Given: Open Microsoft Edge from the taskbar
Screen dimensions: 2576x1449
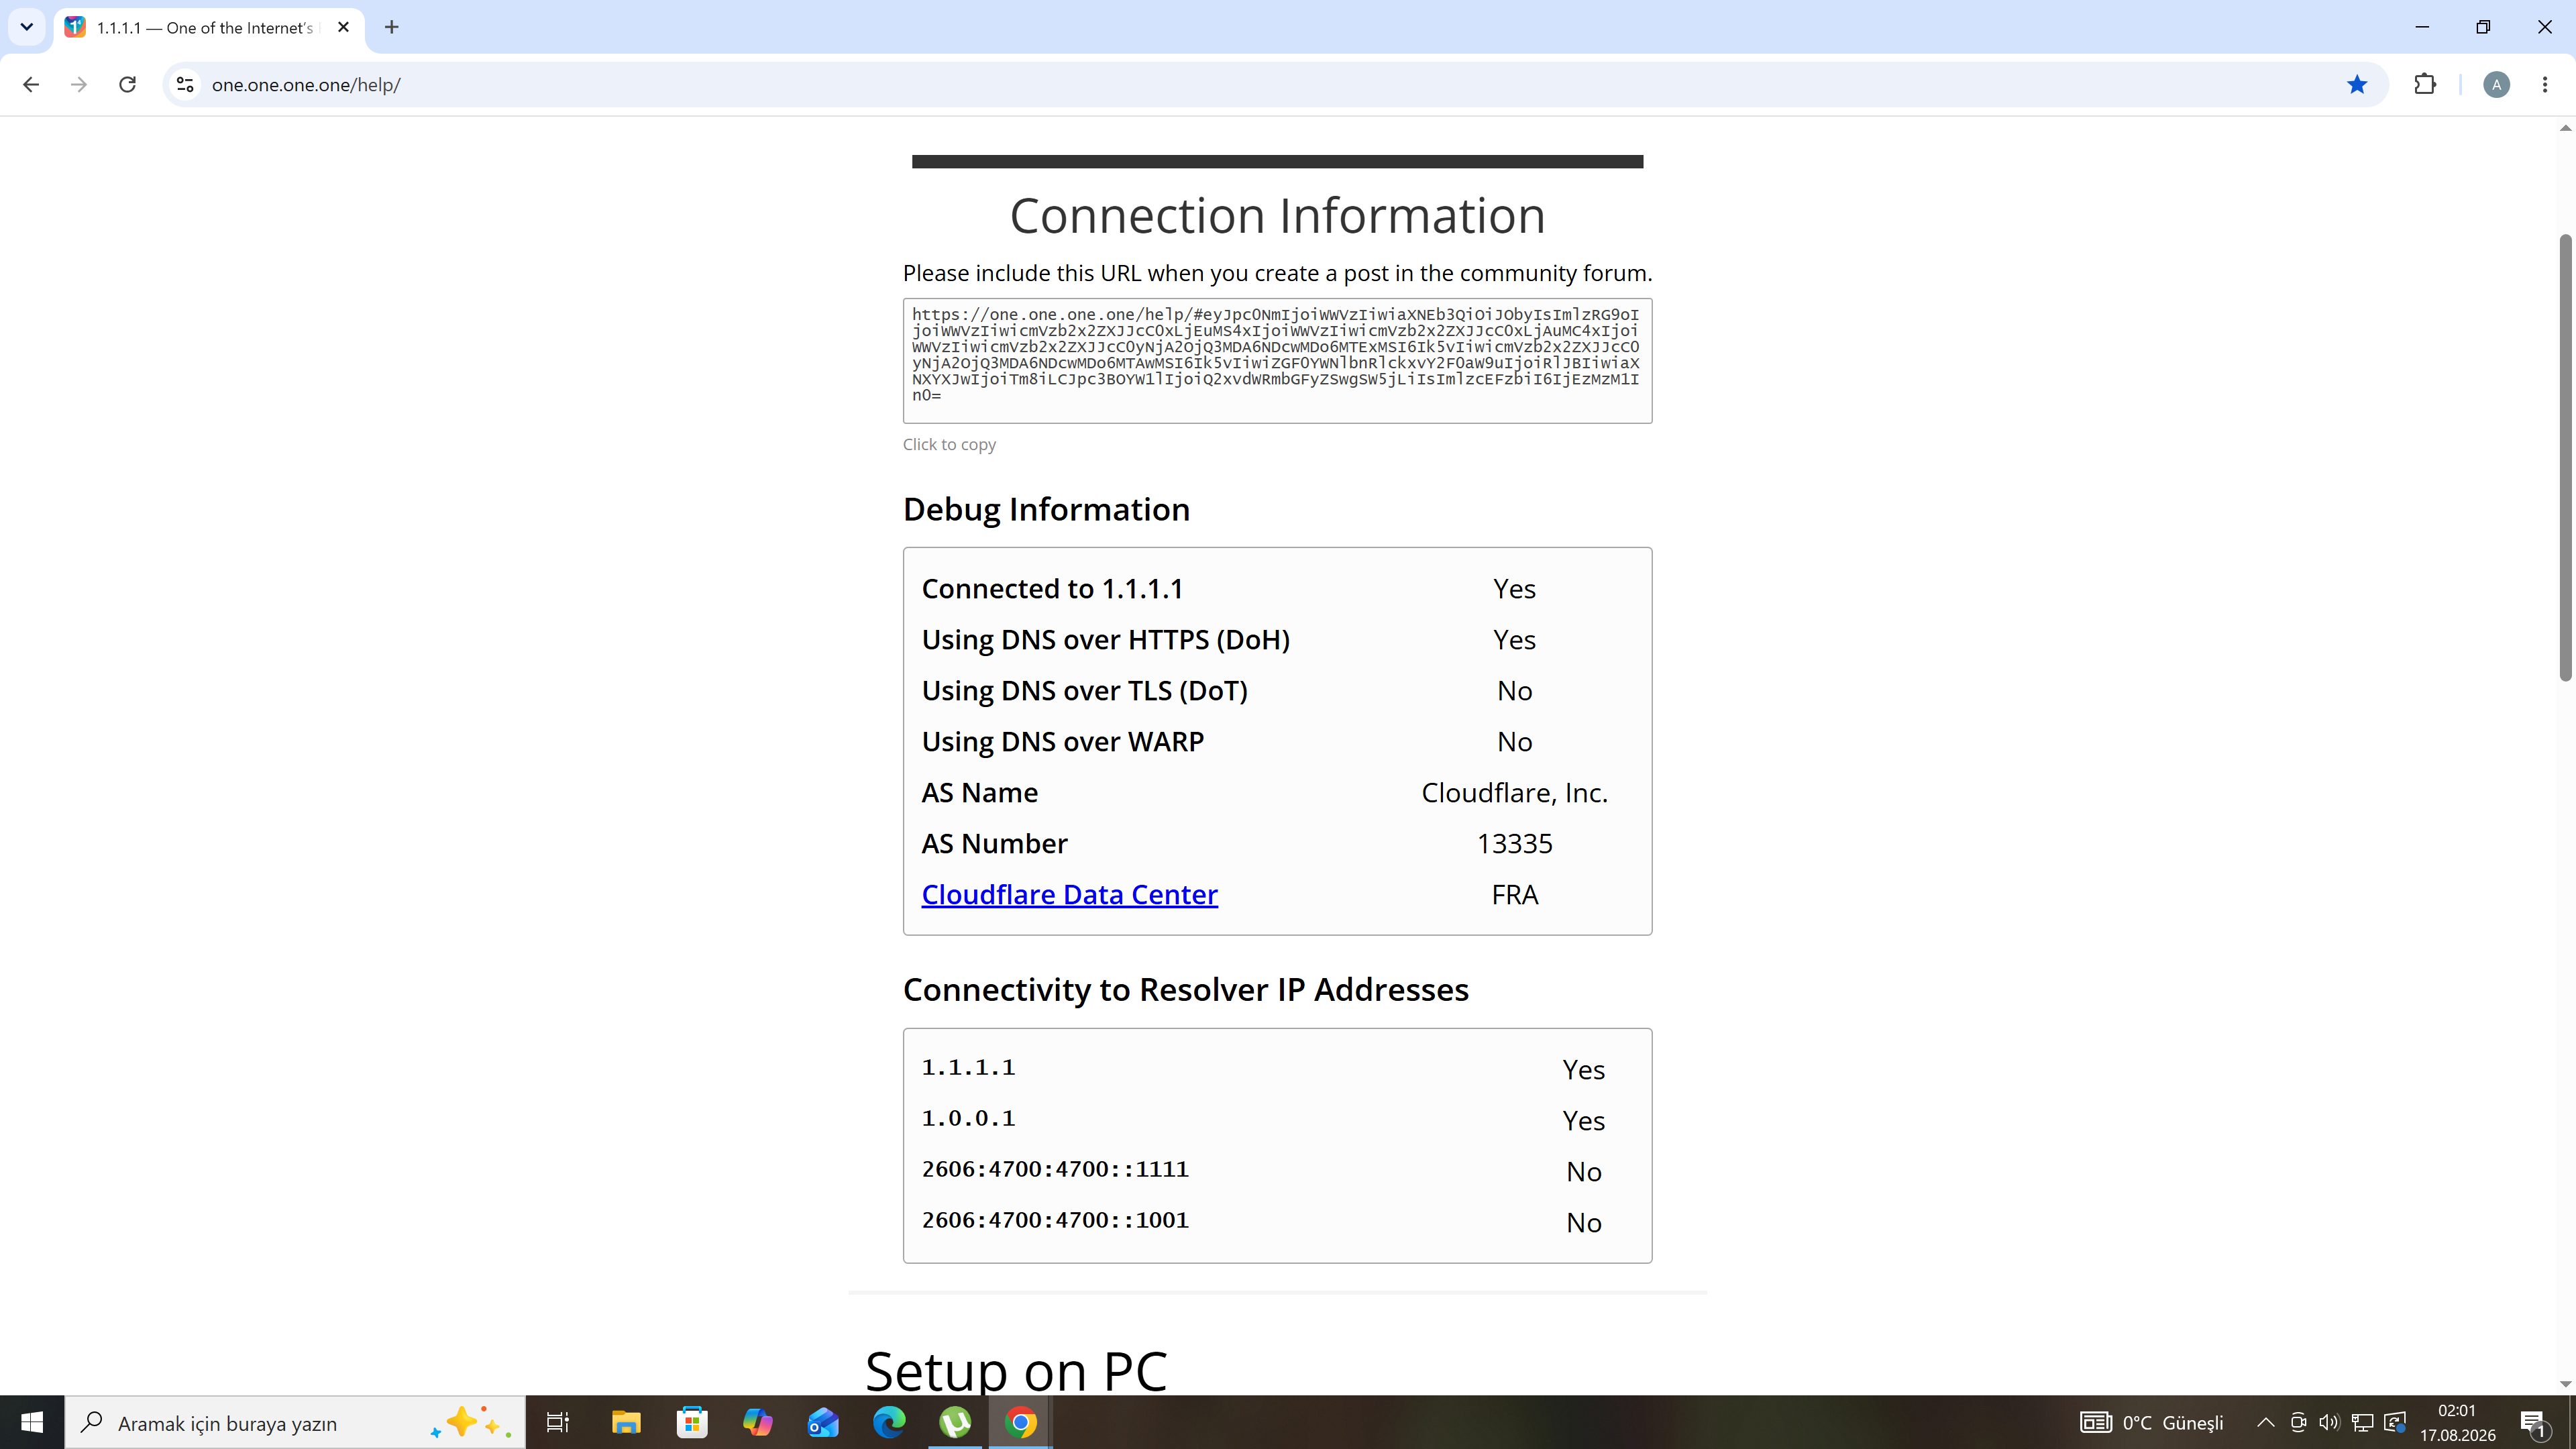Looking at the screenshot, I should (889, 1422).
